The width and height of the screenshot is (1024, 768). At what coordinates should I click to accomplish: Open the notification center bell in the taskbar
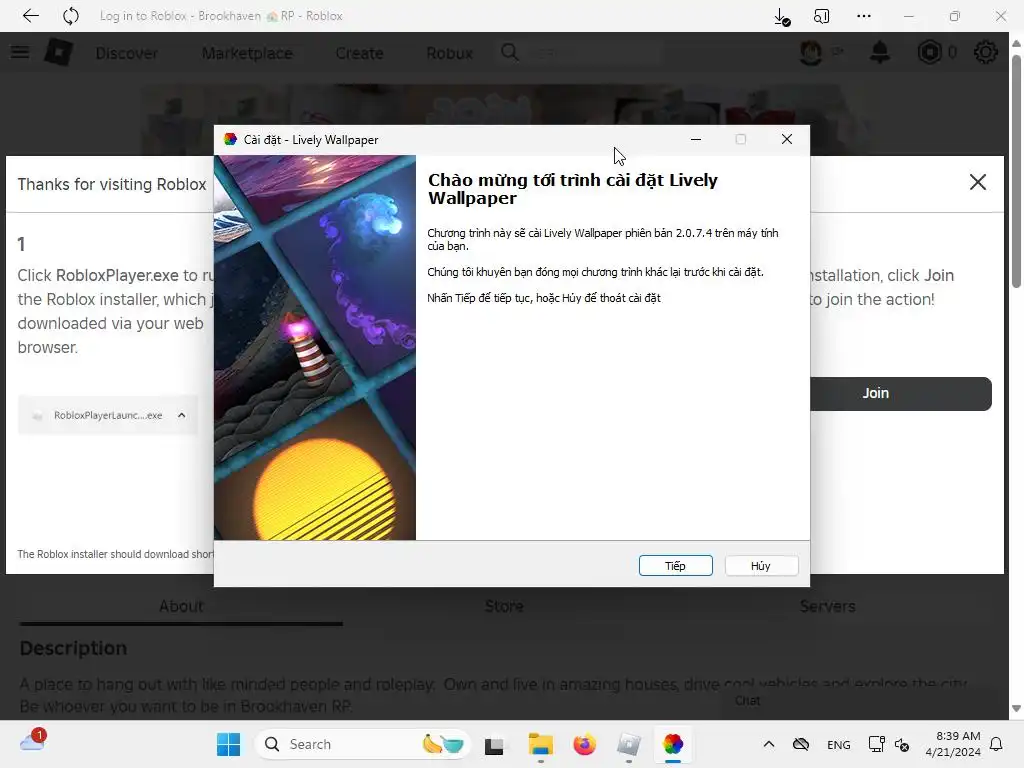[x=997, y=744]
